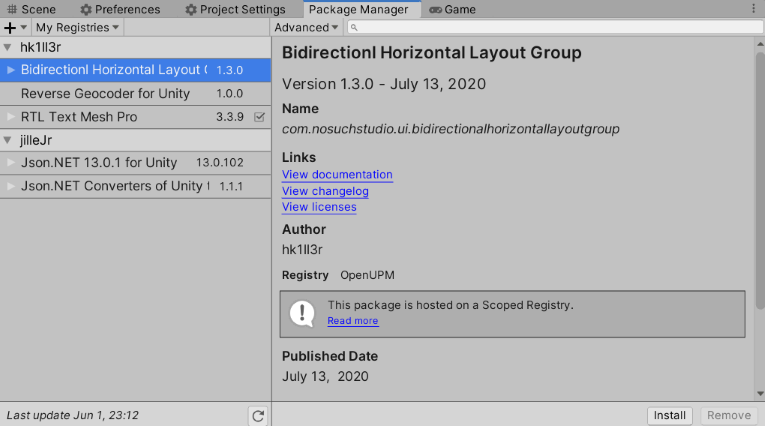The width and height of the screenshot is (765, 426).
Task: Open View licenses link
Action: click(319, 207)
